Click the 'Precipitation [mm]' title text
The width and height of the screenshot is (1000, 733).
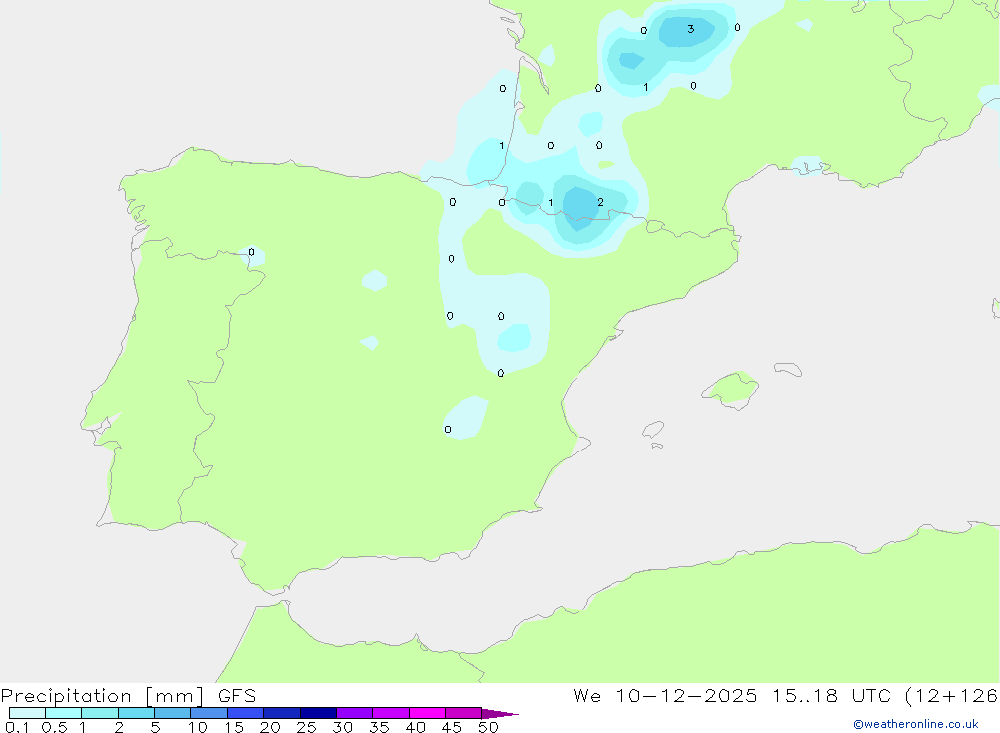click(x=102, y=696)
